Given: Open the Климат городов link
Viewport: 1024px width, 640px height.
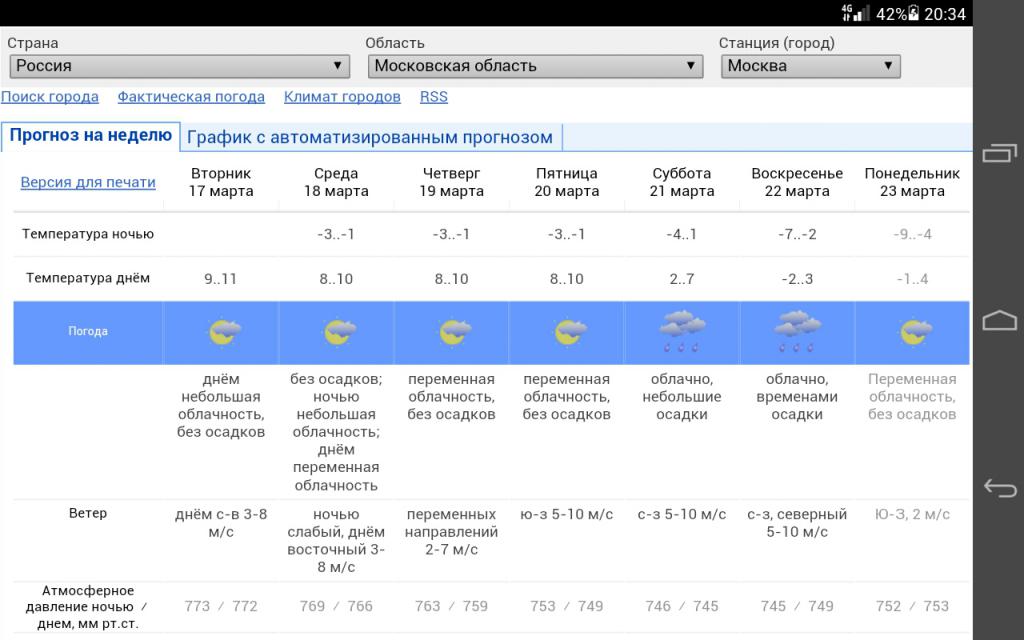Looking at the screenshot, I should pyautogui.click(x=342, y=97).
